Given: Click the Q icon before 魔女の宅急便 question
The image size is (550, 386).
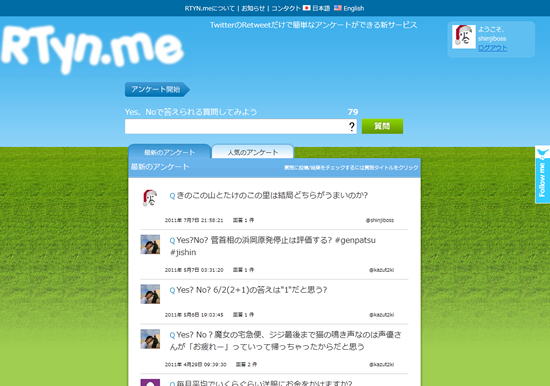Looking at the screenshot, I should coord(172,335).
